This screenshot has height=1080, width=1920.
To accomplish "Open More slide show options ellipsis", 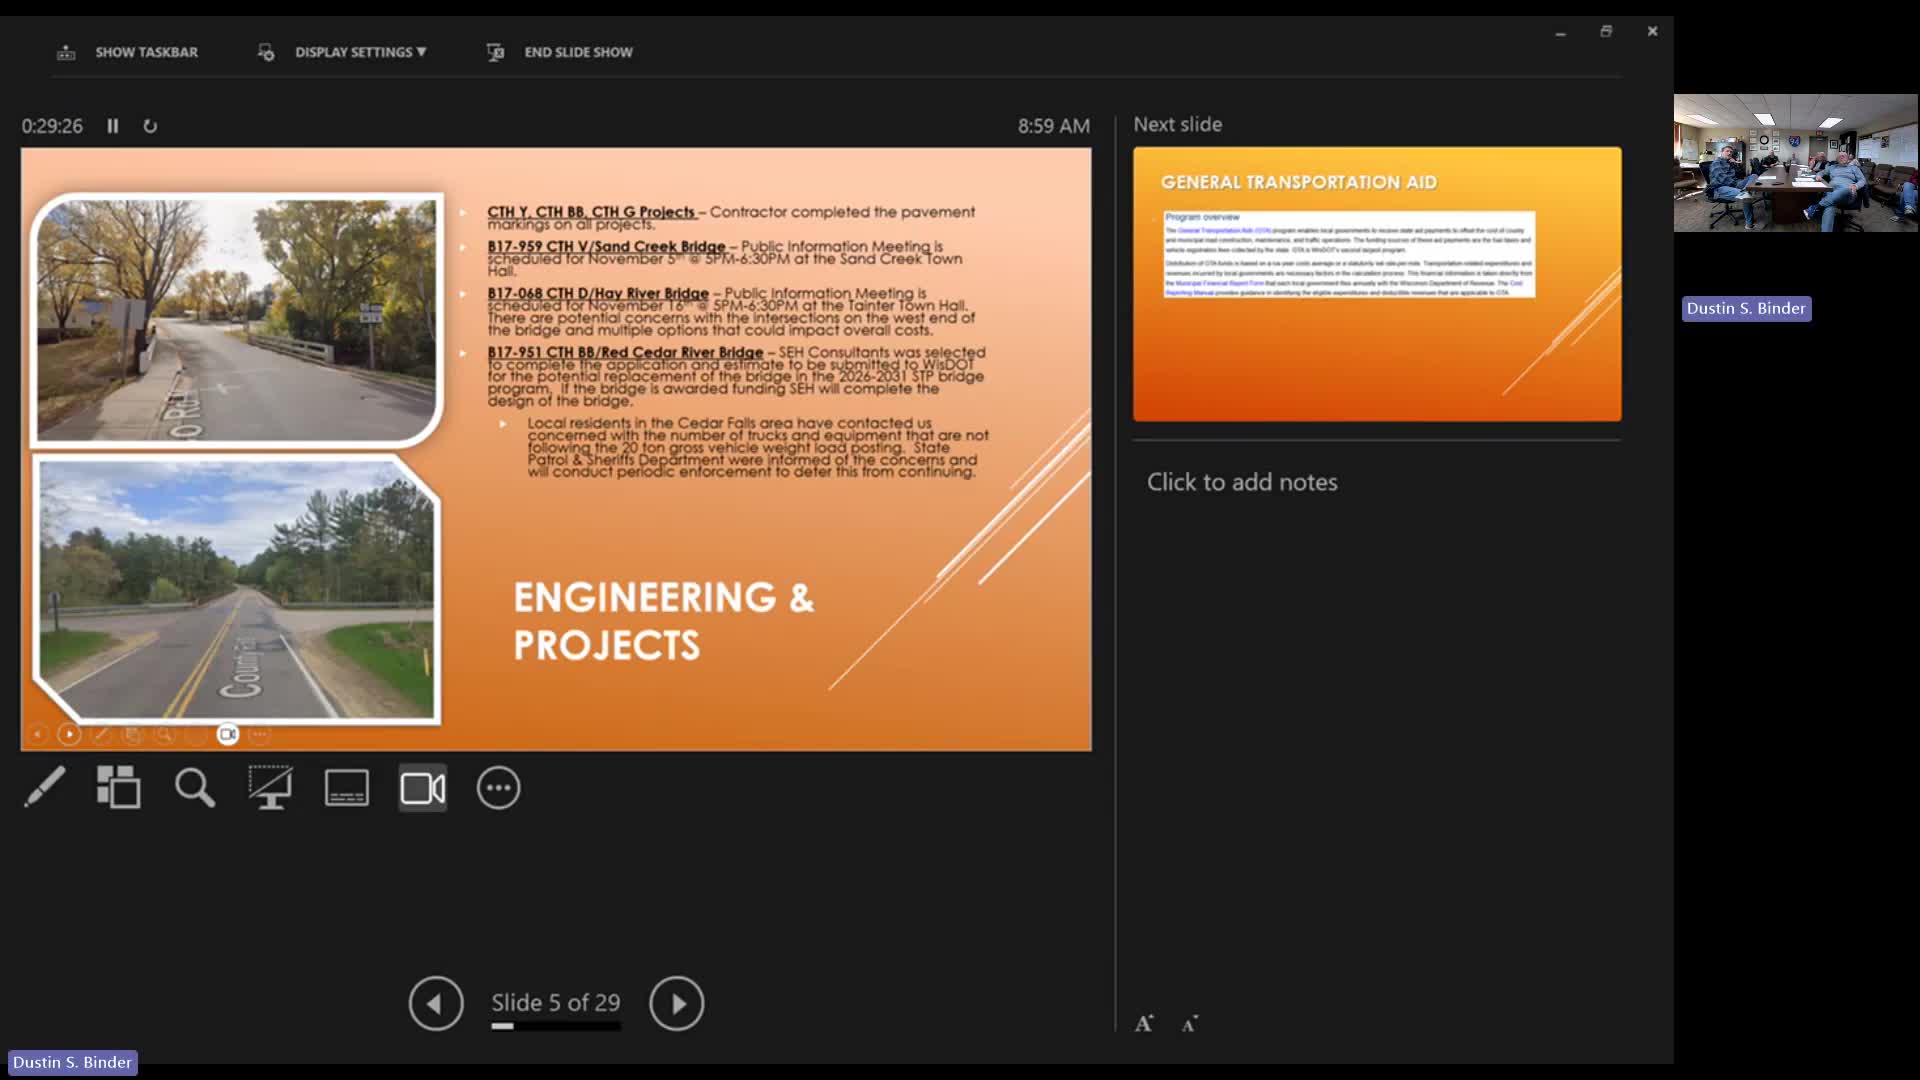I will [498, 788].
